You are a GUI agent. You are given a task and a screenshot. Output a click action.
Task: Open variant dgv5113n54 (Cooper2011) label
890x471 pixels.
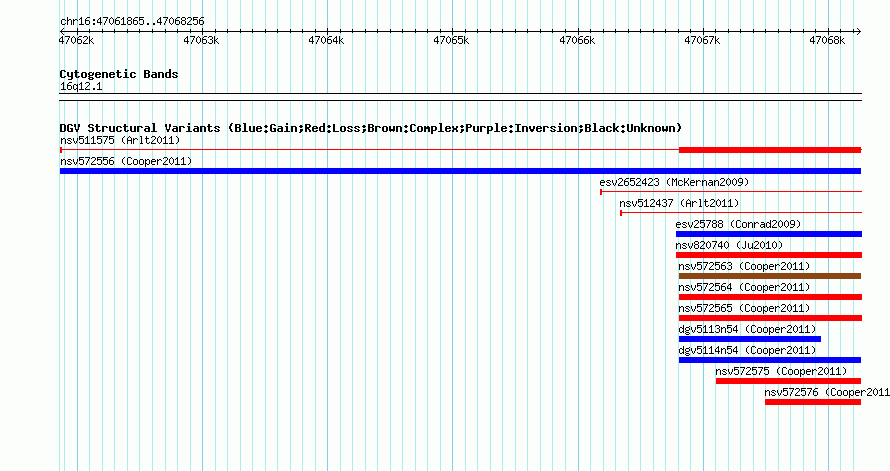pos(748,330)
